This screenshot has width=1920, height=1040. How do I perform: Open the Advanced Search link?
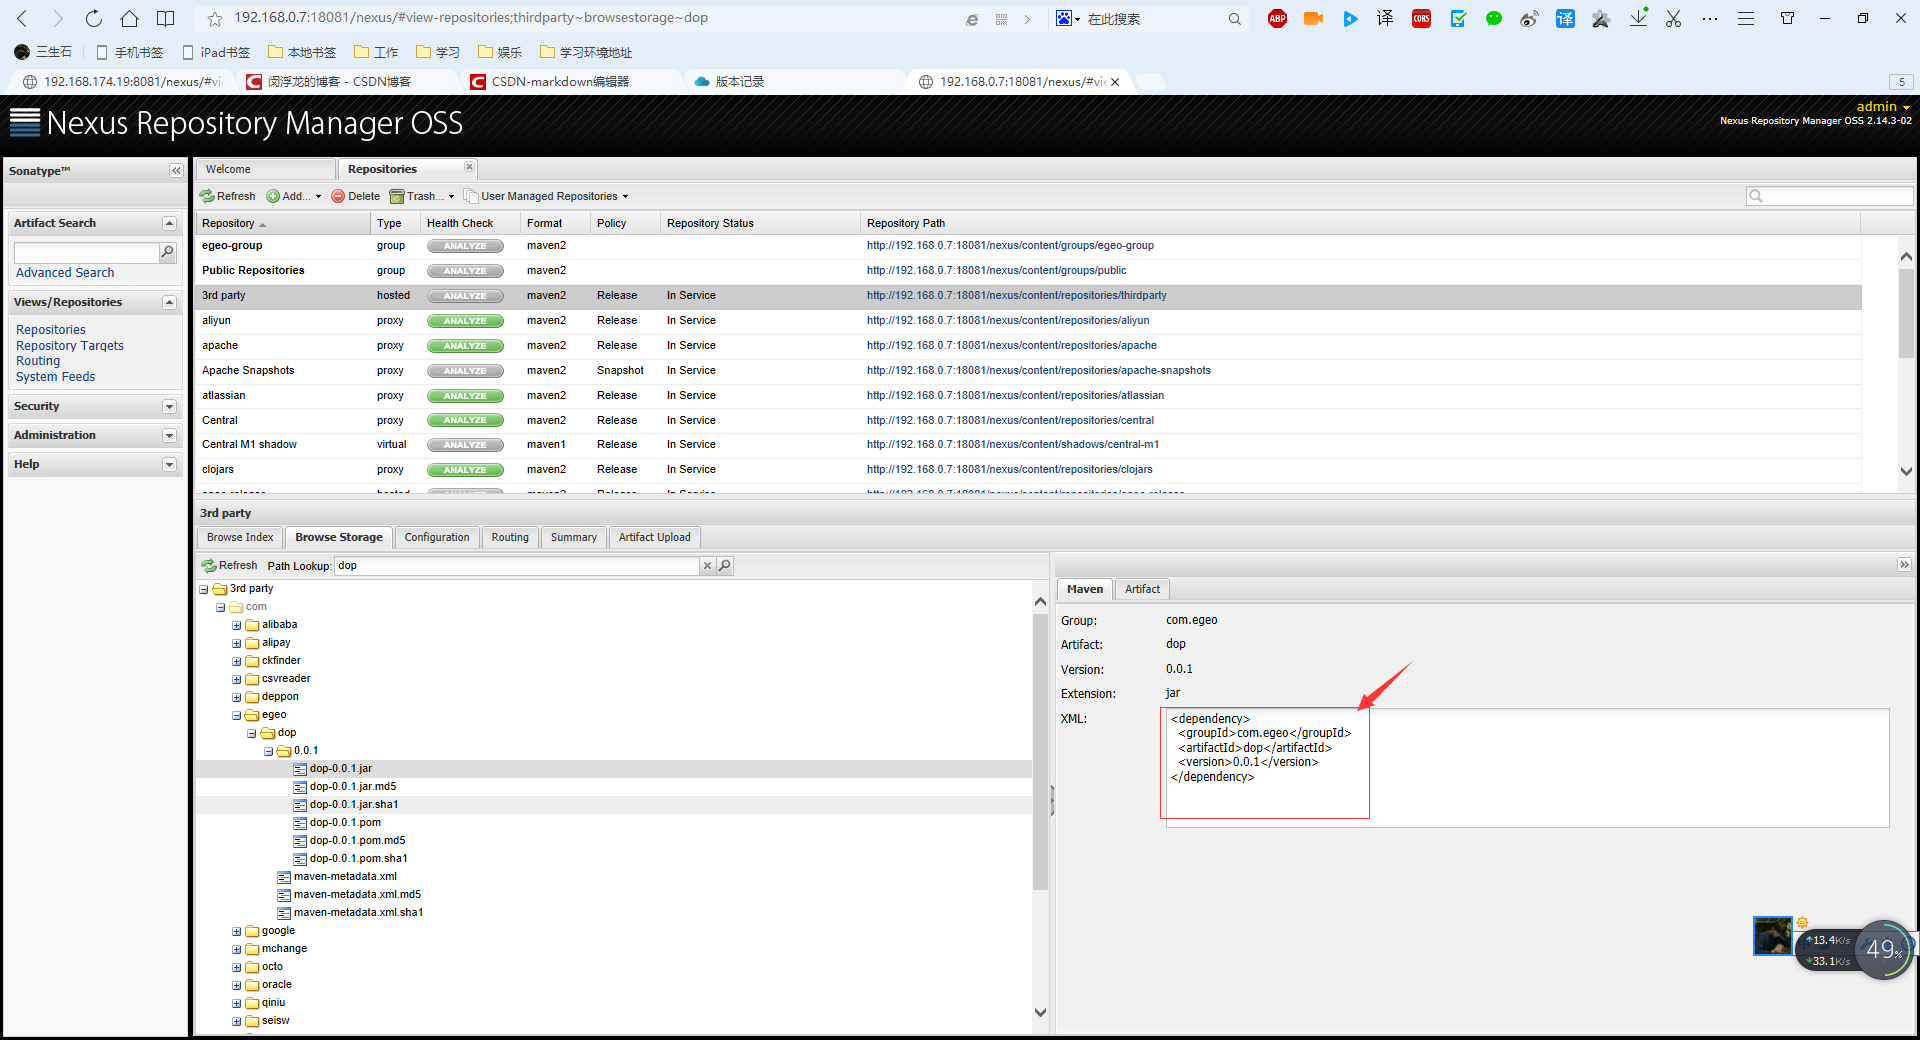pyautogui.click(x=65, y=273)
